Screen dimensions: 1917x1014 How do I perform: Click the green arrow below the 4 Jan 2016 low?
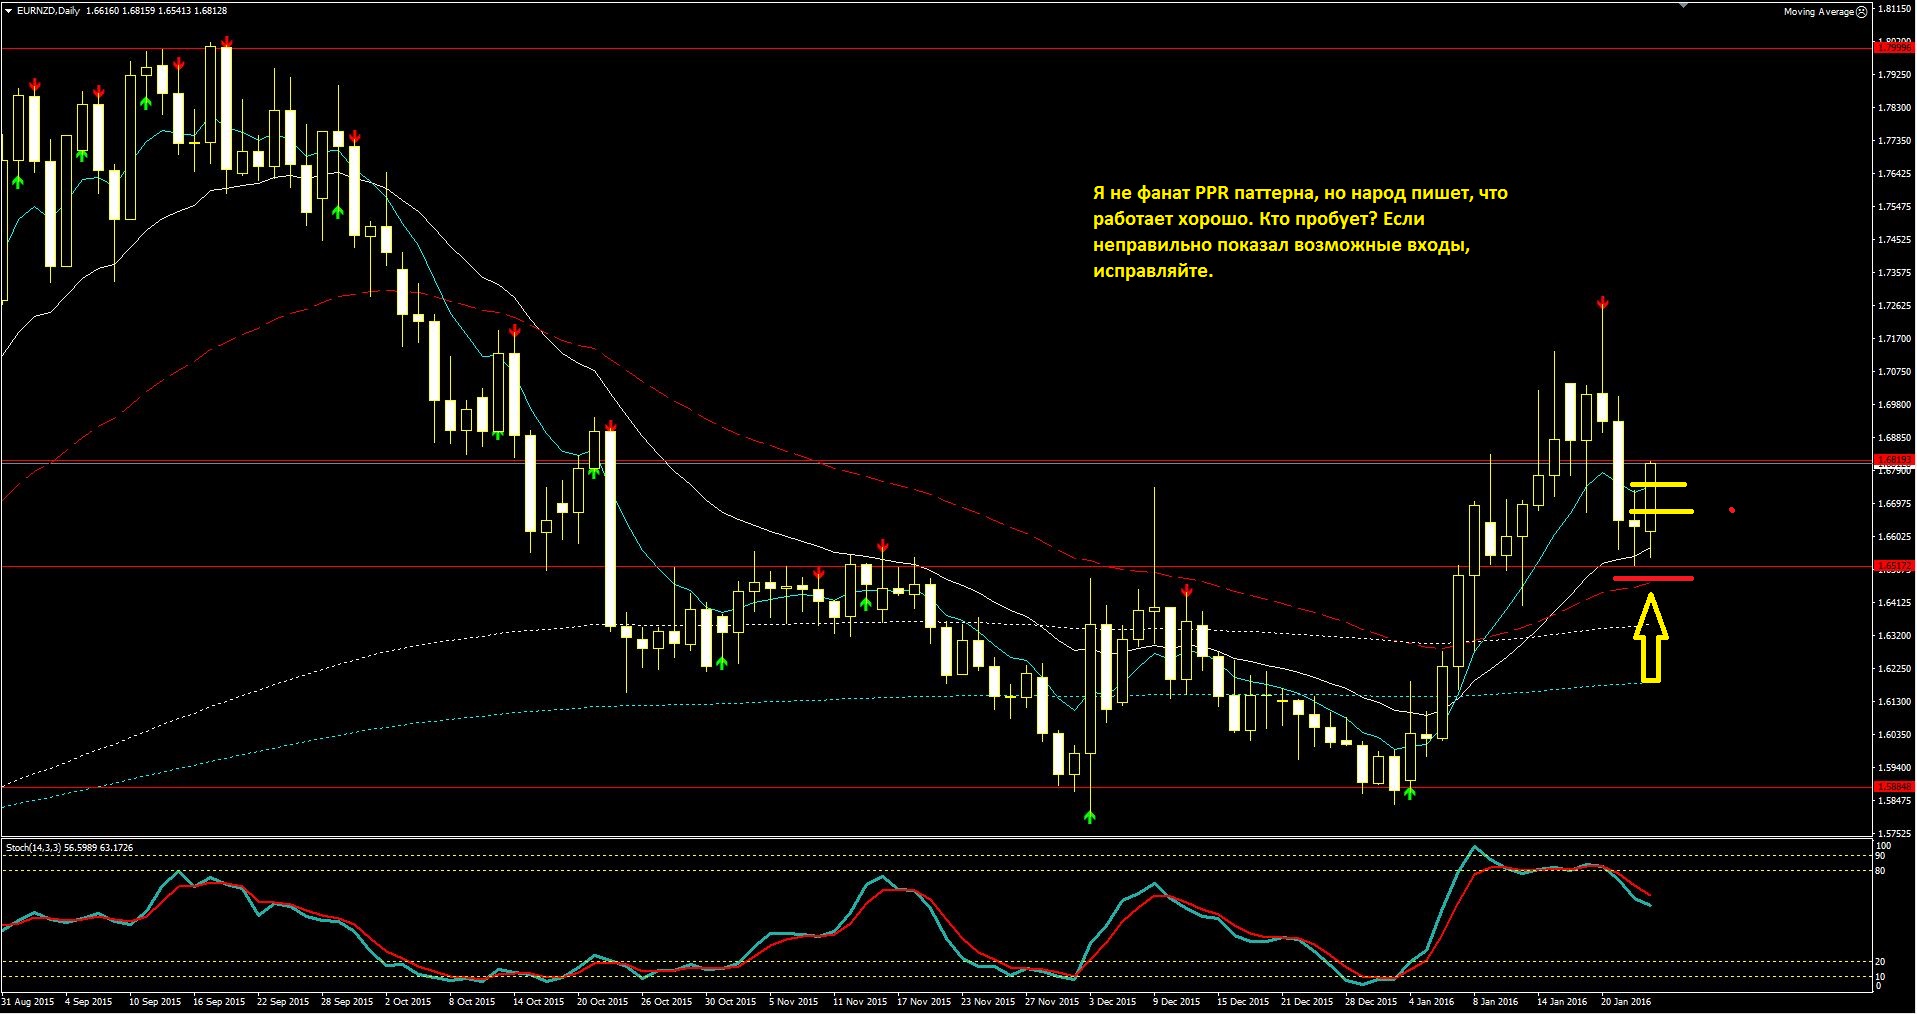1410,793
